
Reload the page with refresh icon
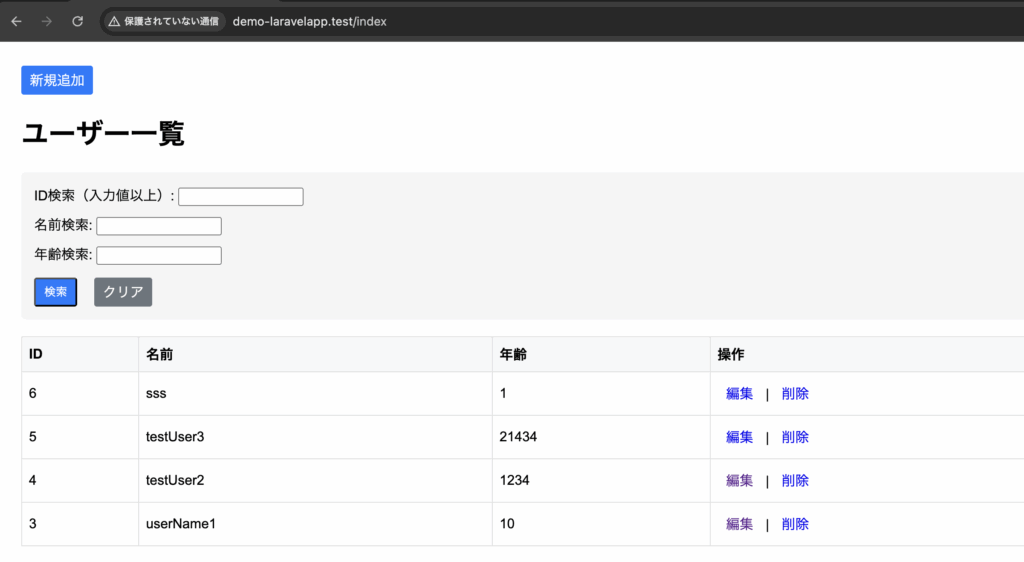coord(78,21)
